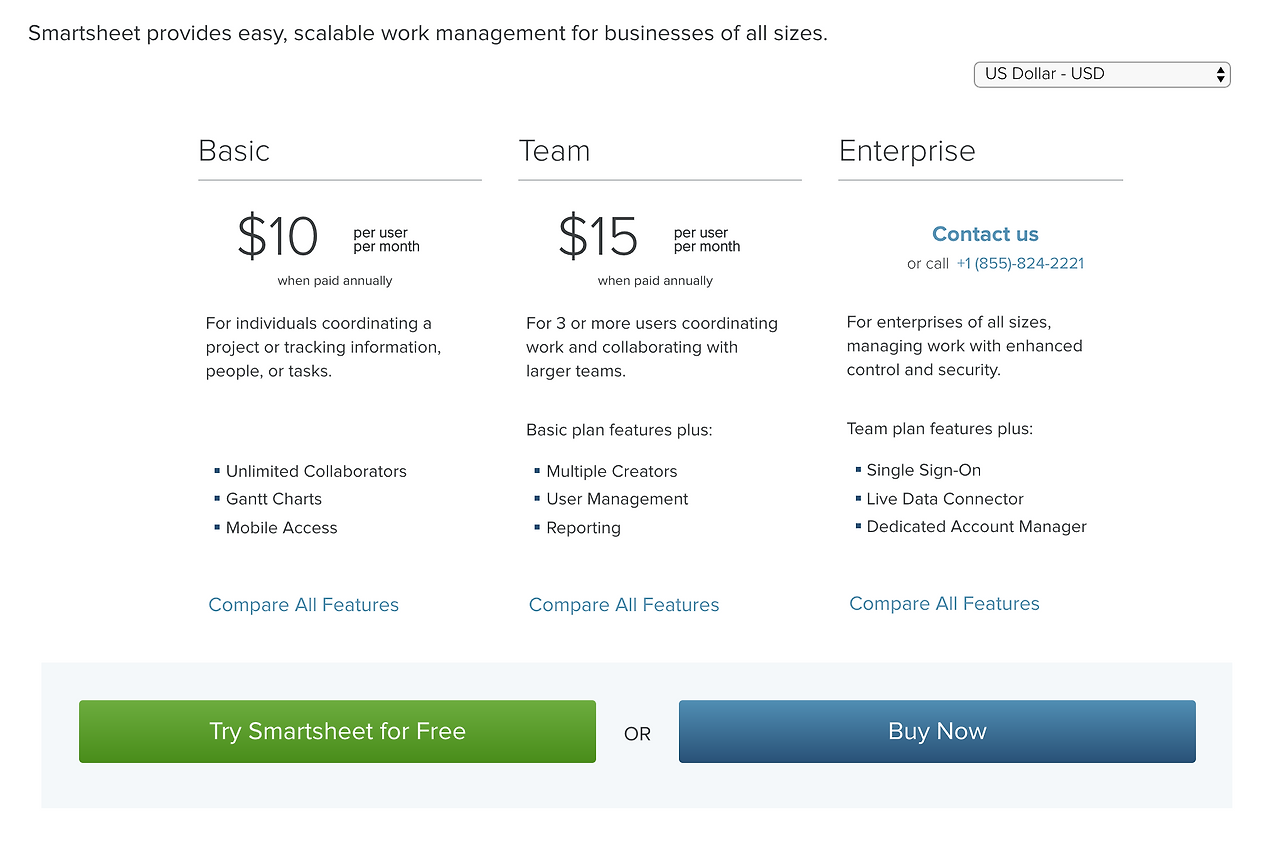This screenshot has width=1280, height=842.
Task: Open the Enterprise Contact us link
Action: [x=985, y=234]
